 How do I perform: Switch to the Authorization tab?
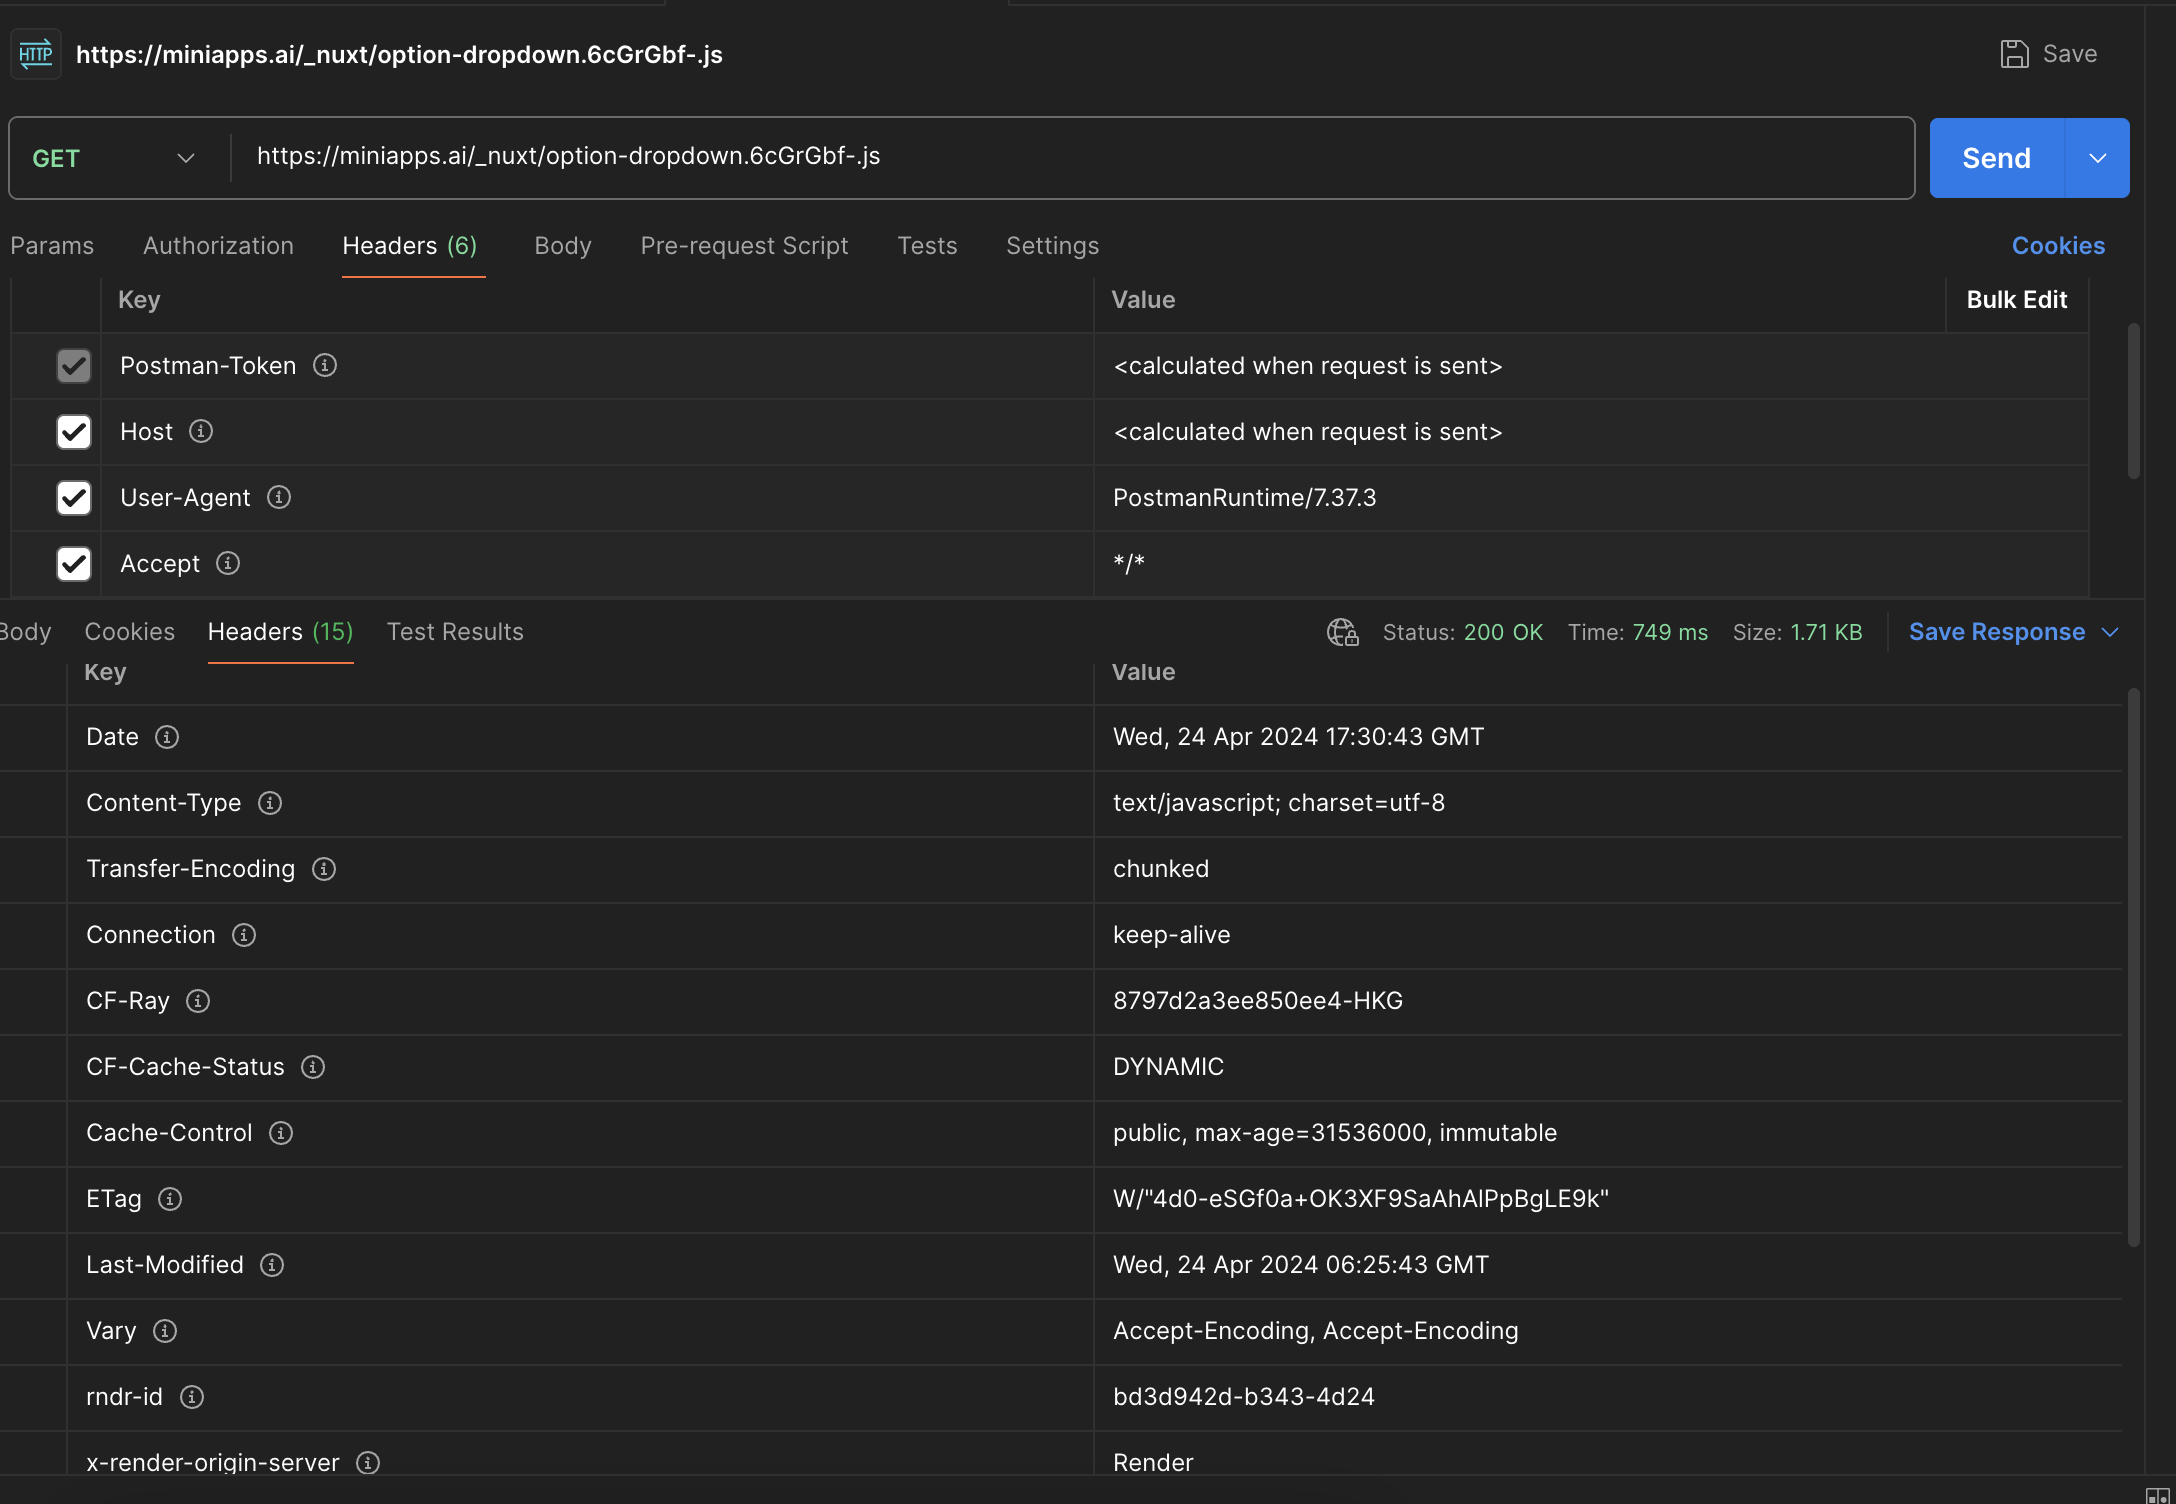[x=218, y=246]
